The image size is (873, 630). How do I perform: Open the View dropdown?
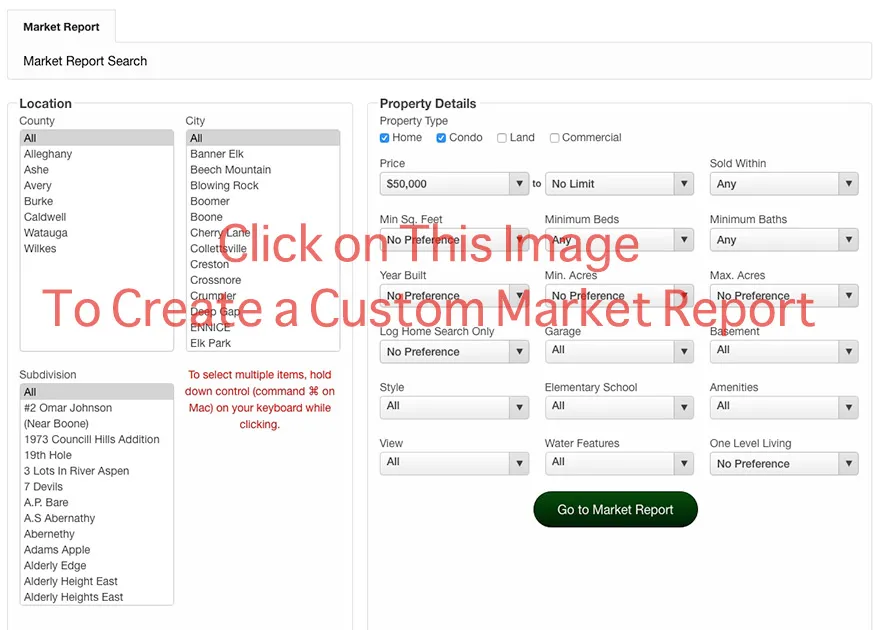click(x=454, y=464)
